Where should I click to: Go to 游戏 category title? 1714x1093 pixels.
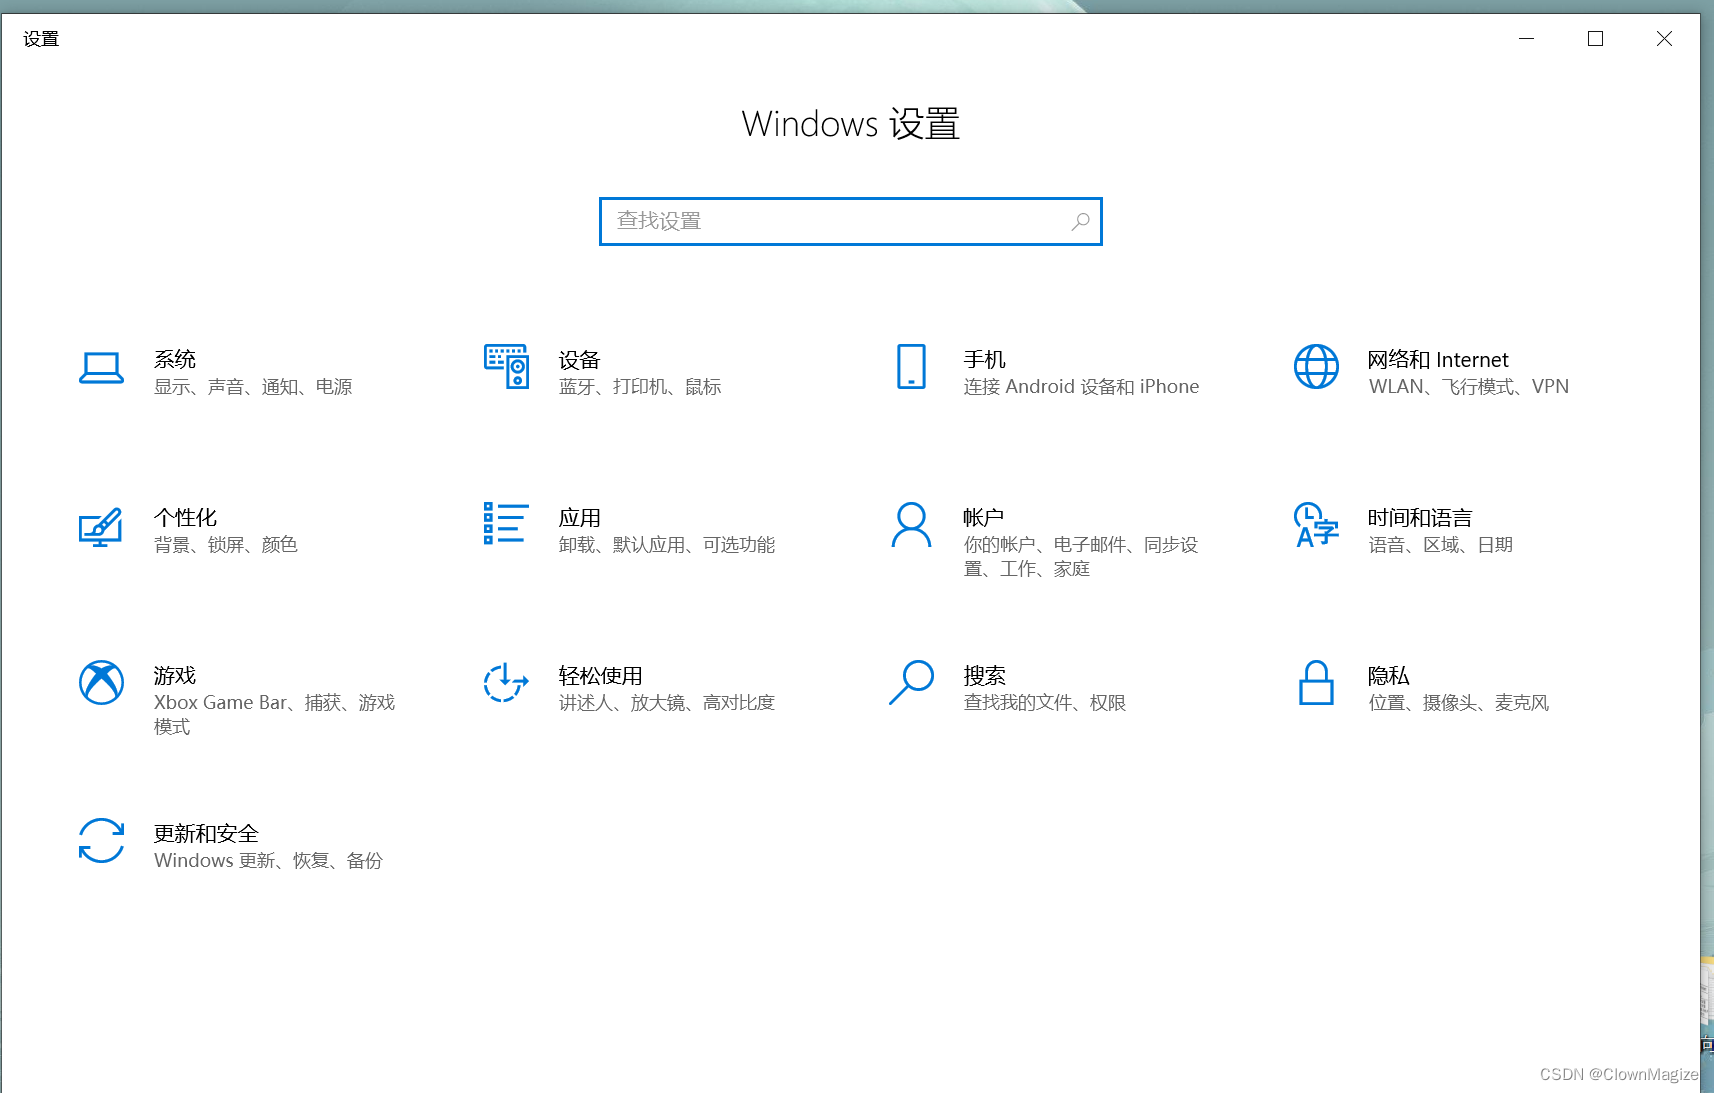click(x=175, y=675)
